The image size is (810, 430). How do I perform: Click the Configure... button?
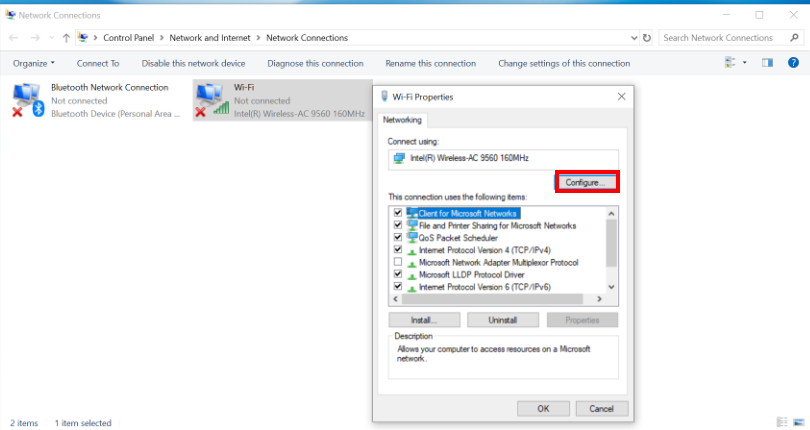(x=586, y=182)
